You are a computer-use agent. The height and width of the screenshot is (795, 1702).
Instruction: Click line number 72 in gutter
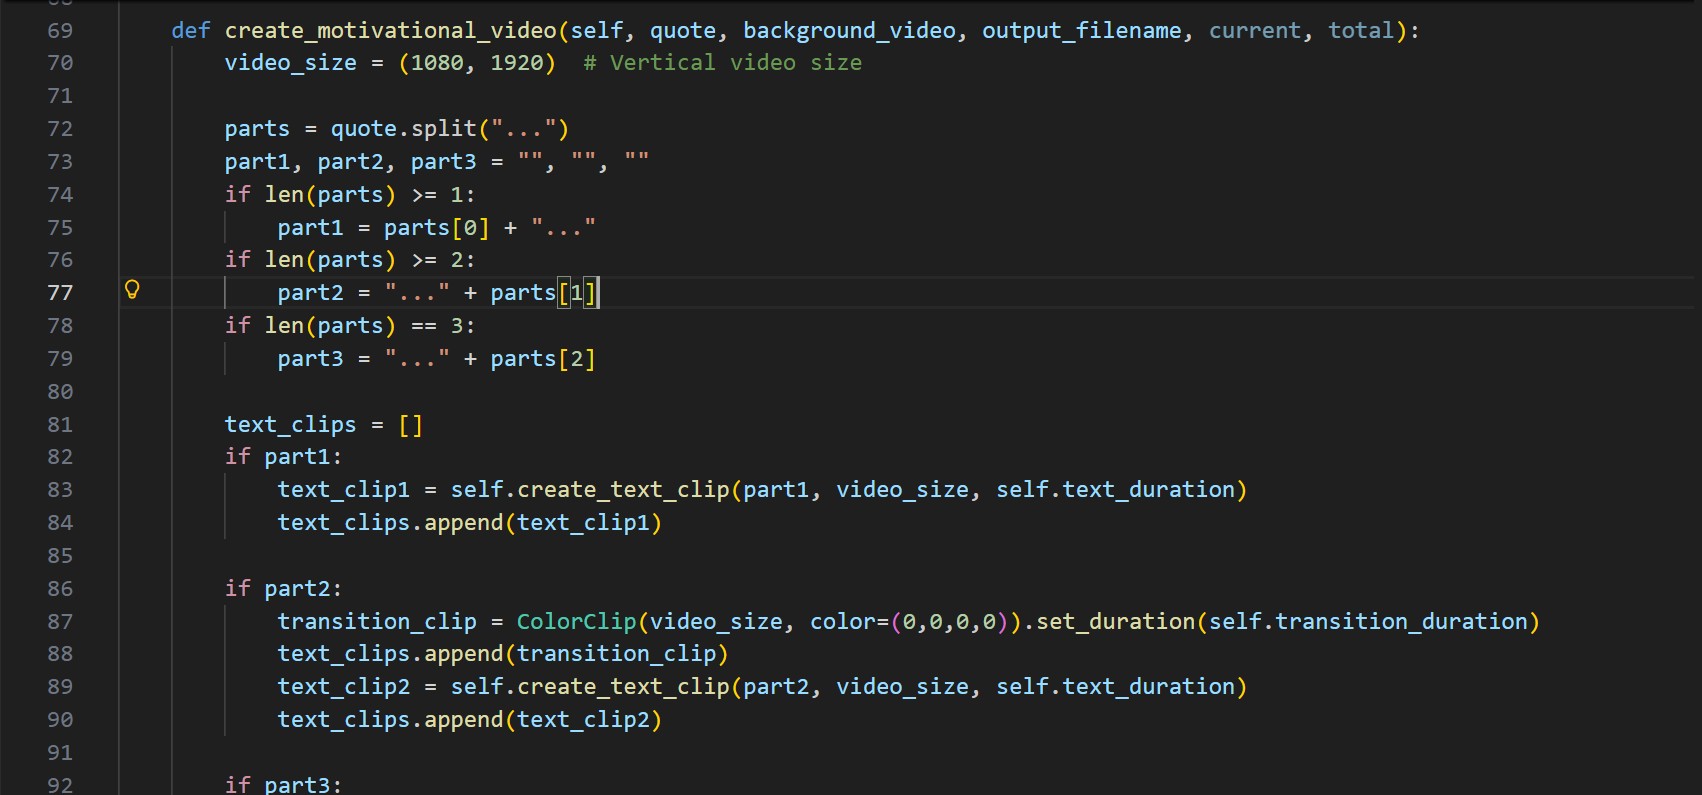pyautogui.click(x=60, y=129)
